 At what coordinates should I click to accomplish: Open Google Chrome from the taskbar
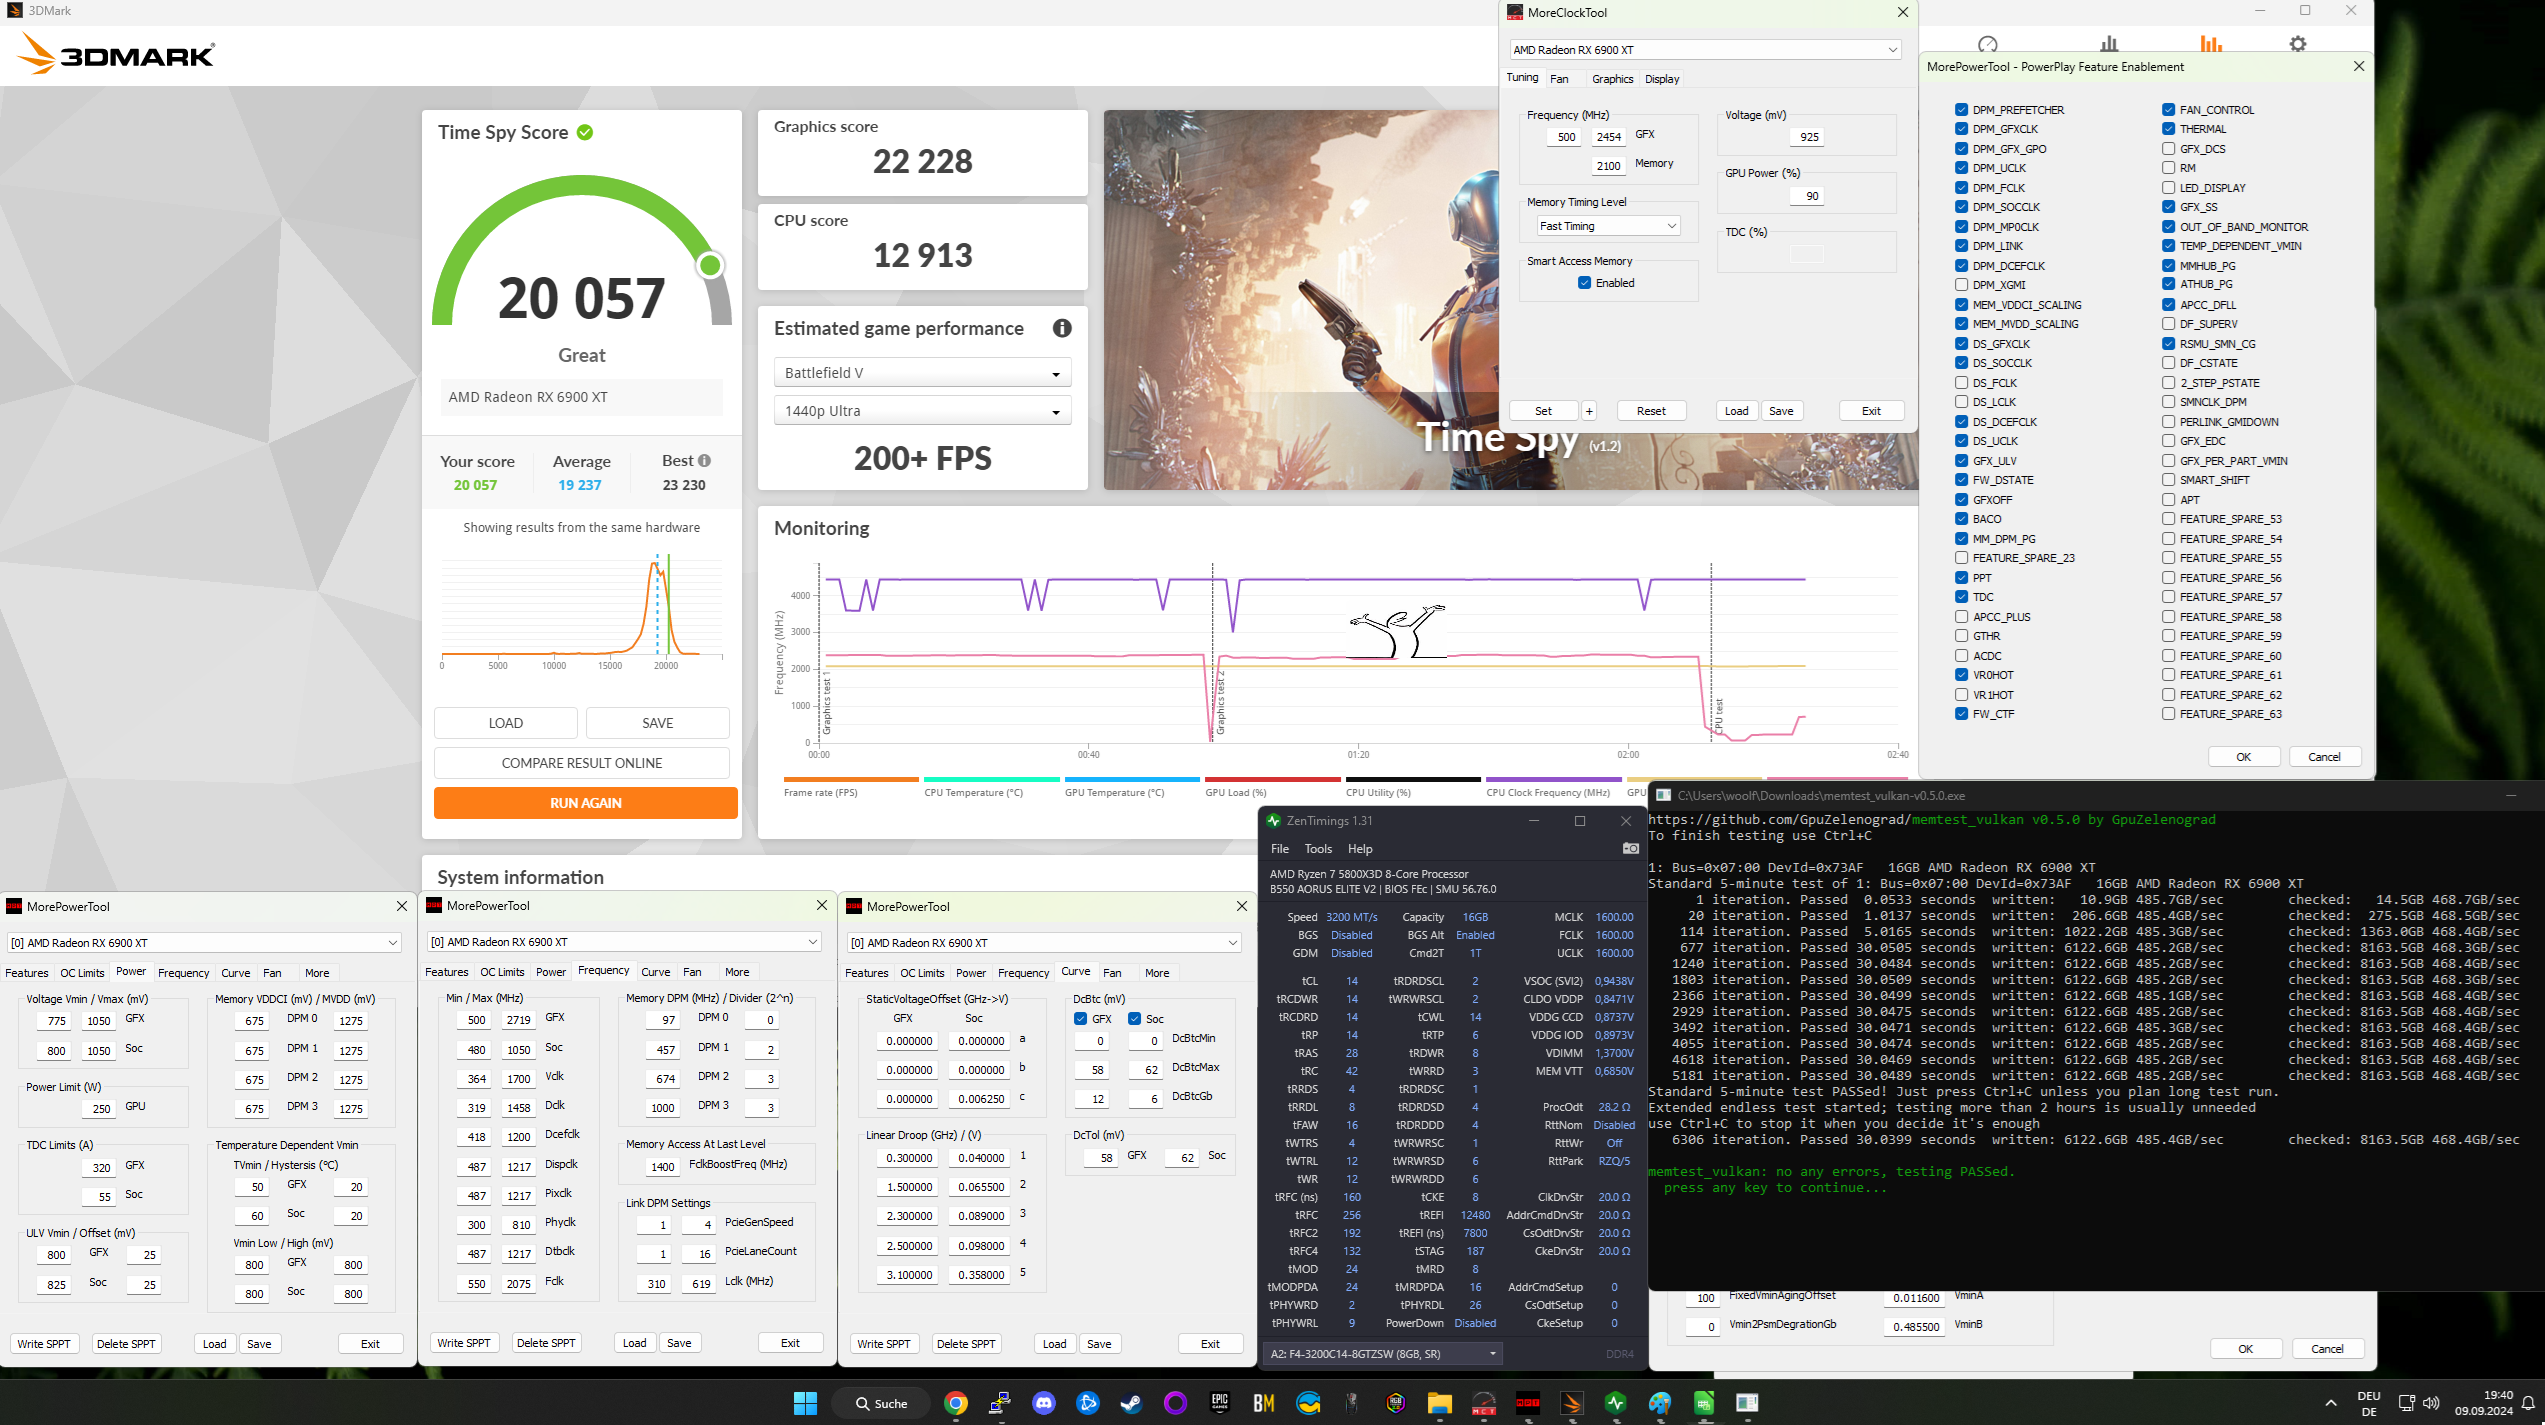(956, 1403)
